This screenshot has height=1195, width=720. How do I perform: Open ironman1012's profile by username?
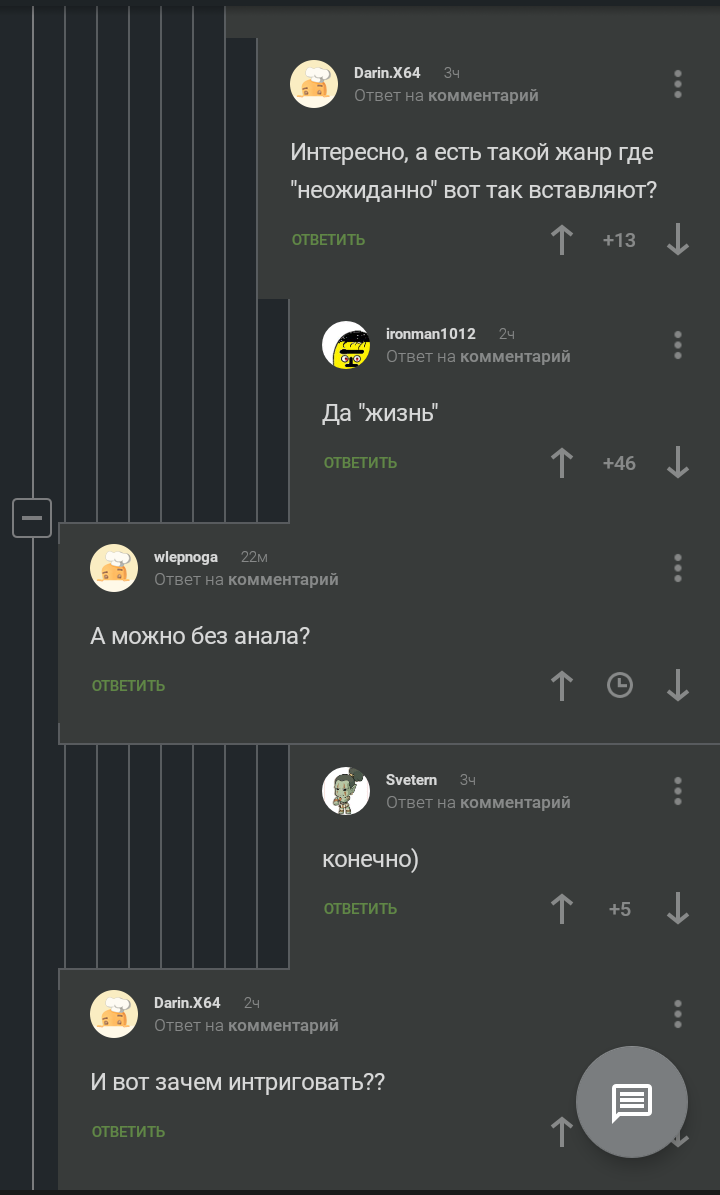(x=430, y=334)
